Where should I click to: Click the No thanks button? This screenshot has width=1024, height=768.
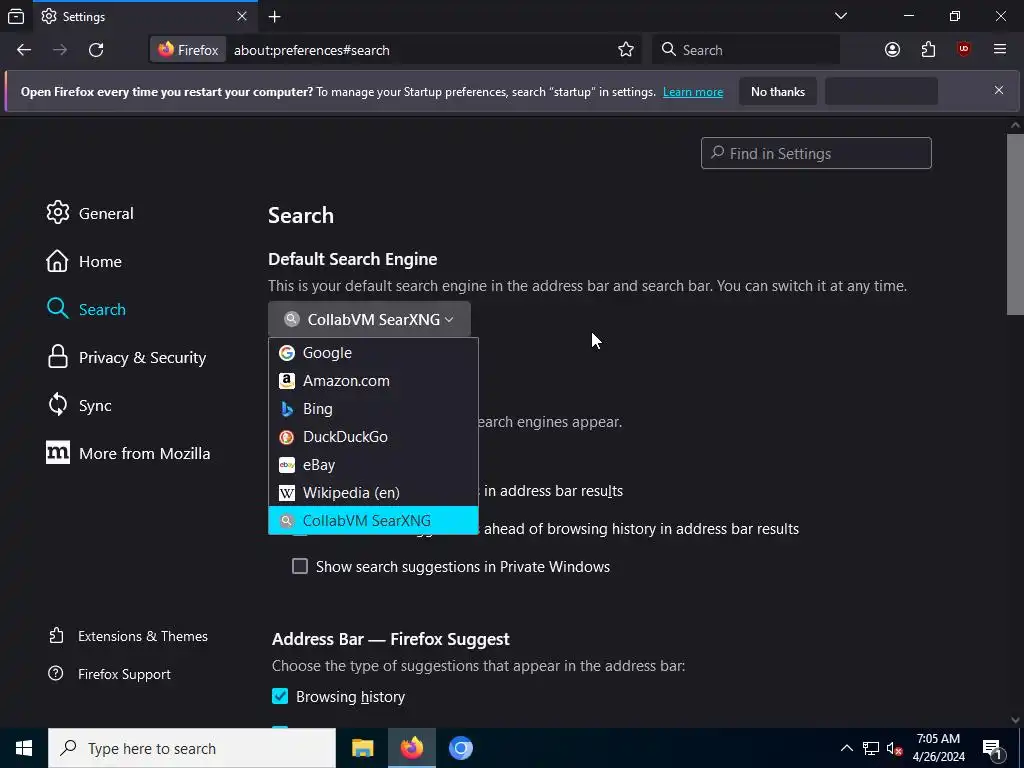pyautogui.click(x=778, y=91)
